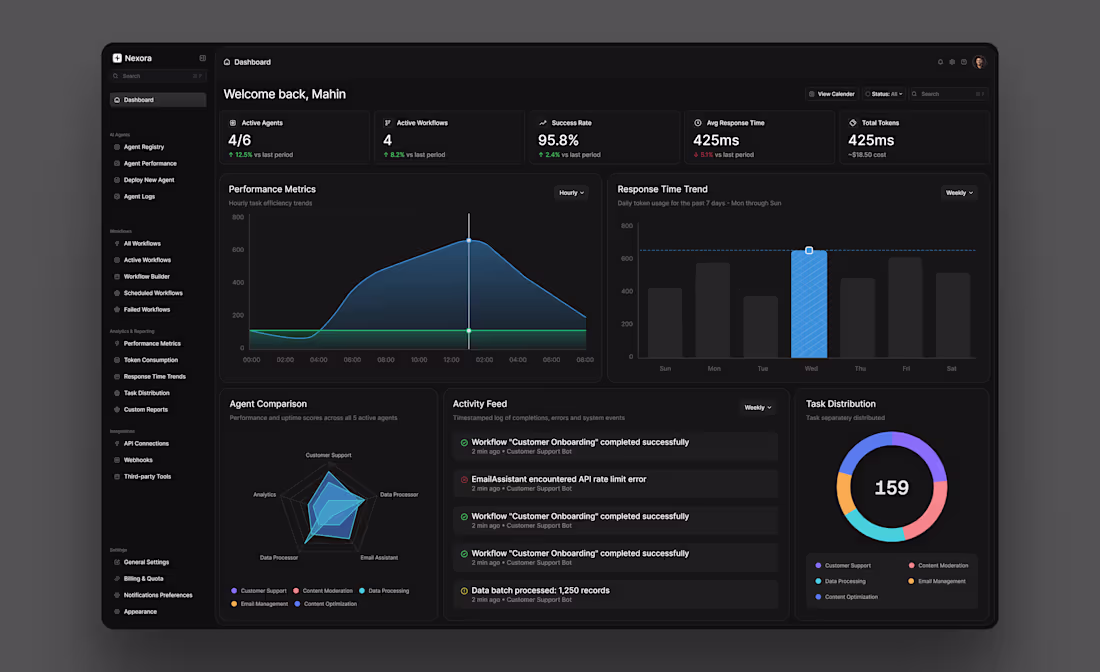Click the Billing & Quota sidebar icon
The image size is (1100, 672).
tap(117, 579)
